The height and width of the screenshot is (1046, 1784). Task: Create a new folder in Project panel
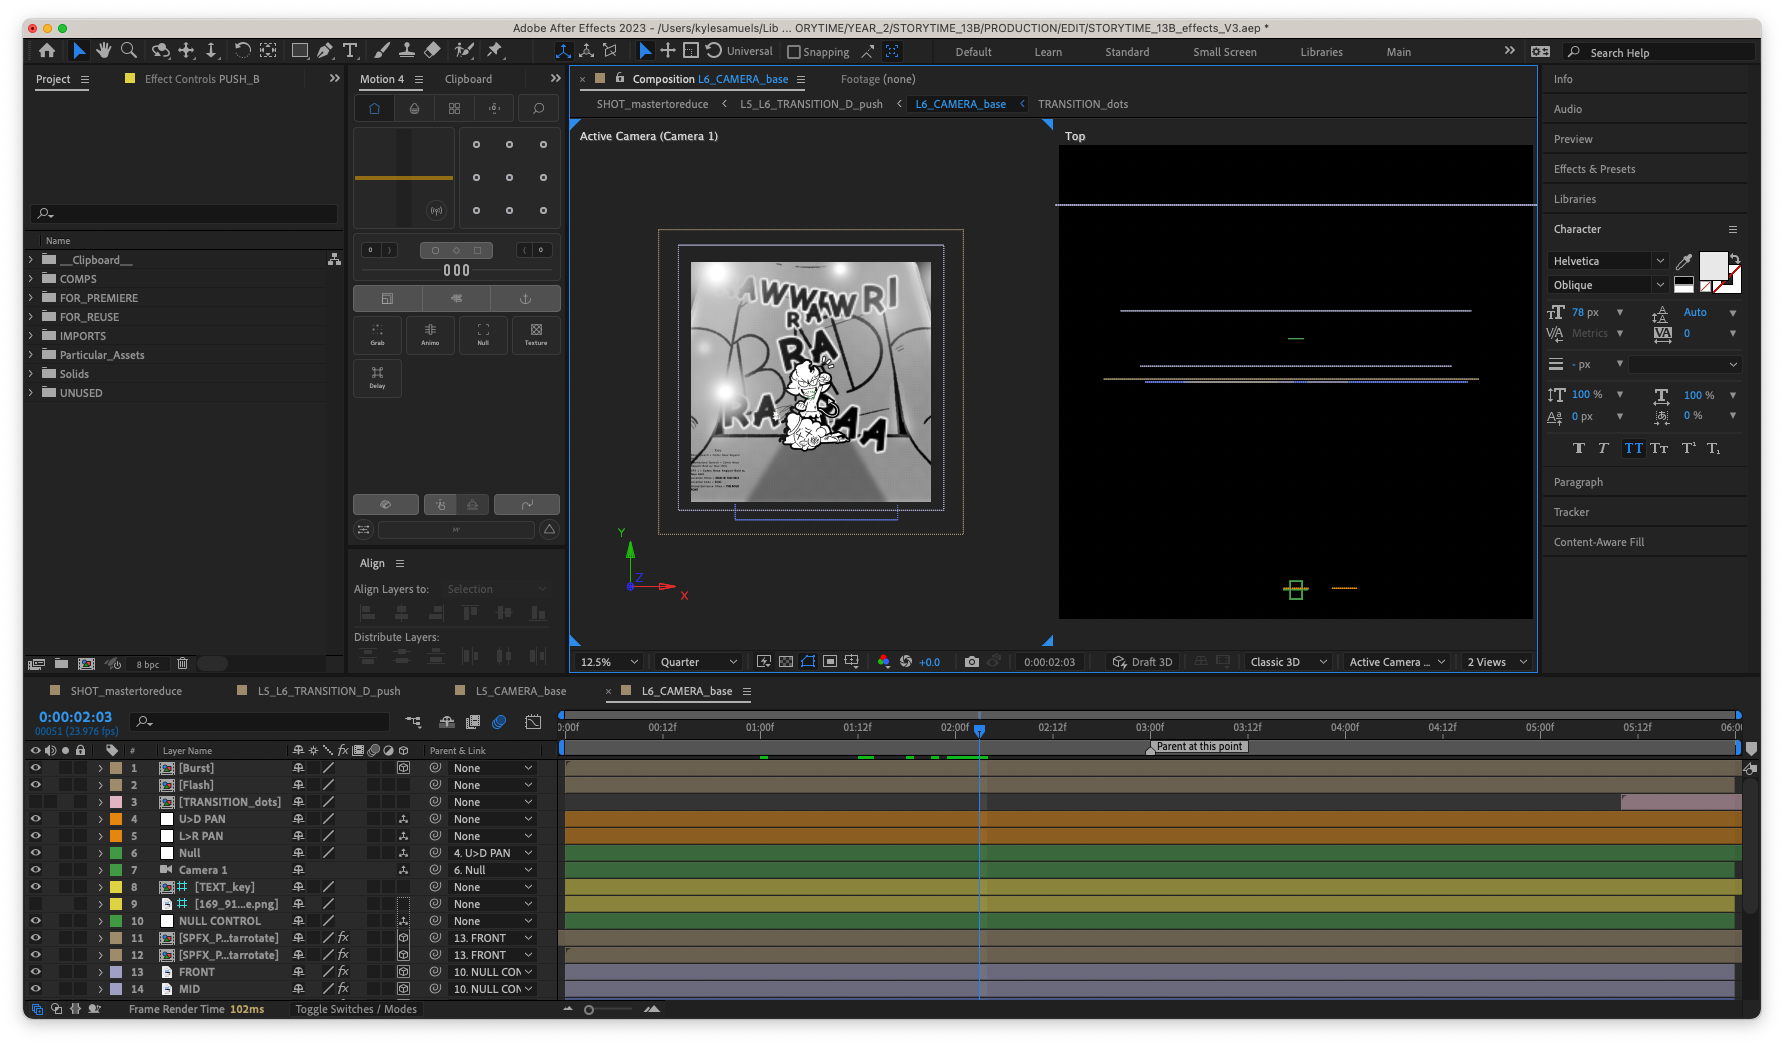click(x=61, y=663)
